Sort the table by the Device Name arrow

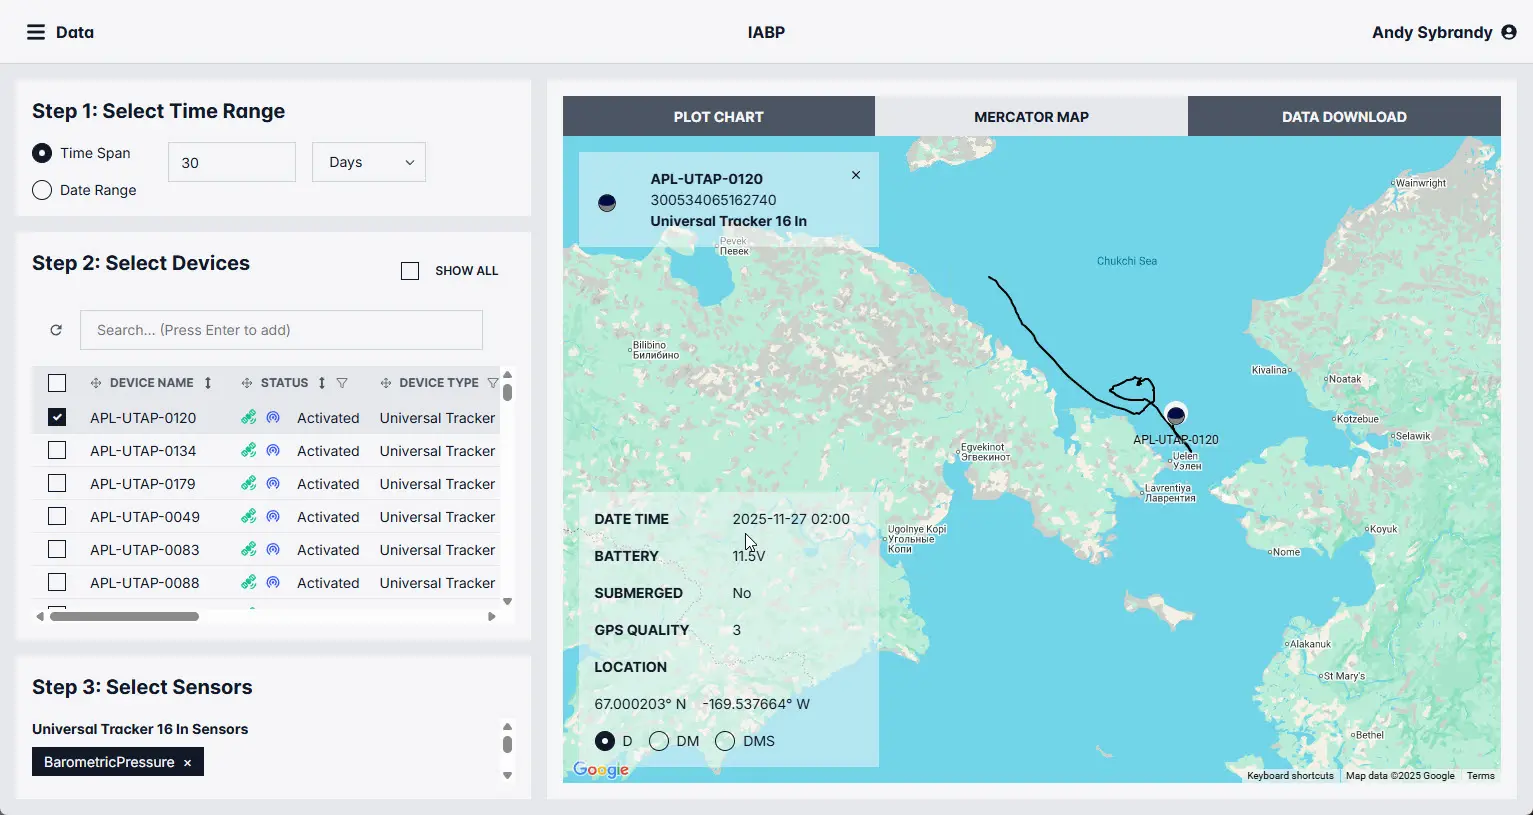208,383
